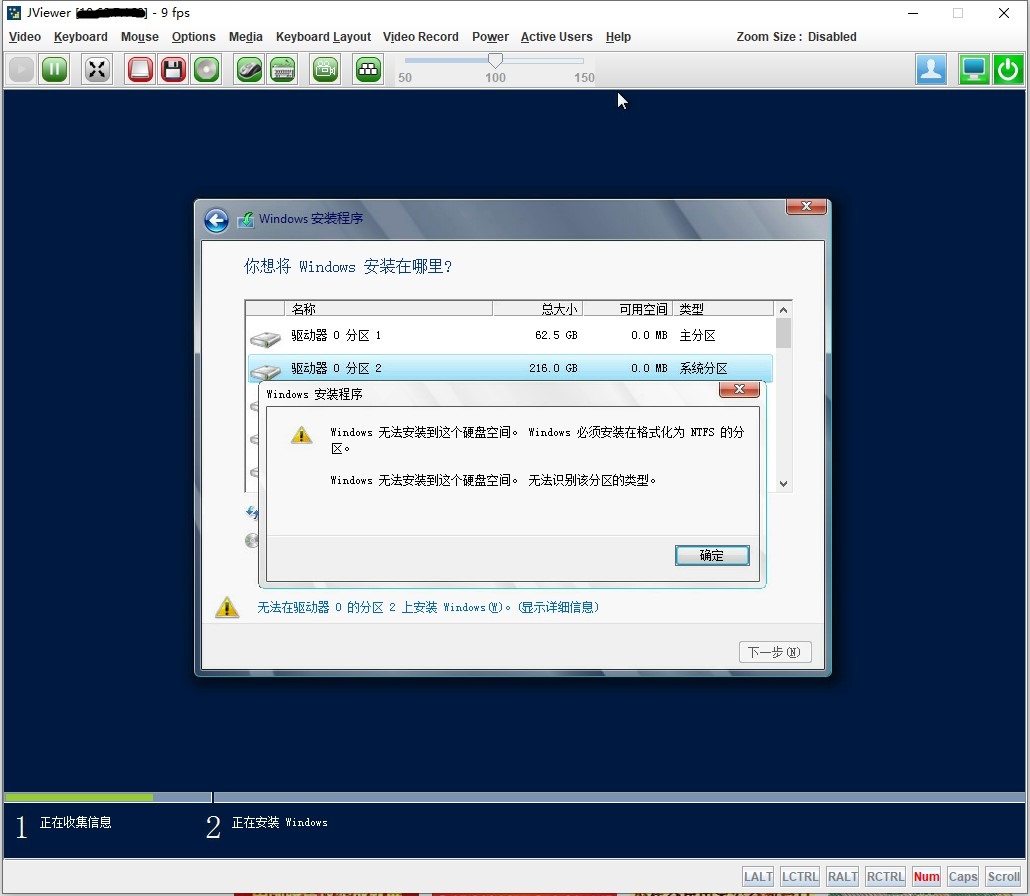Toggle the RALT key indicator
Viewport: 1030px width, 896px height.
pyautogui.click(x=842, y=876)
